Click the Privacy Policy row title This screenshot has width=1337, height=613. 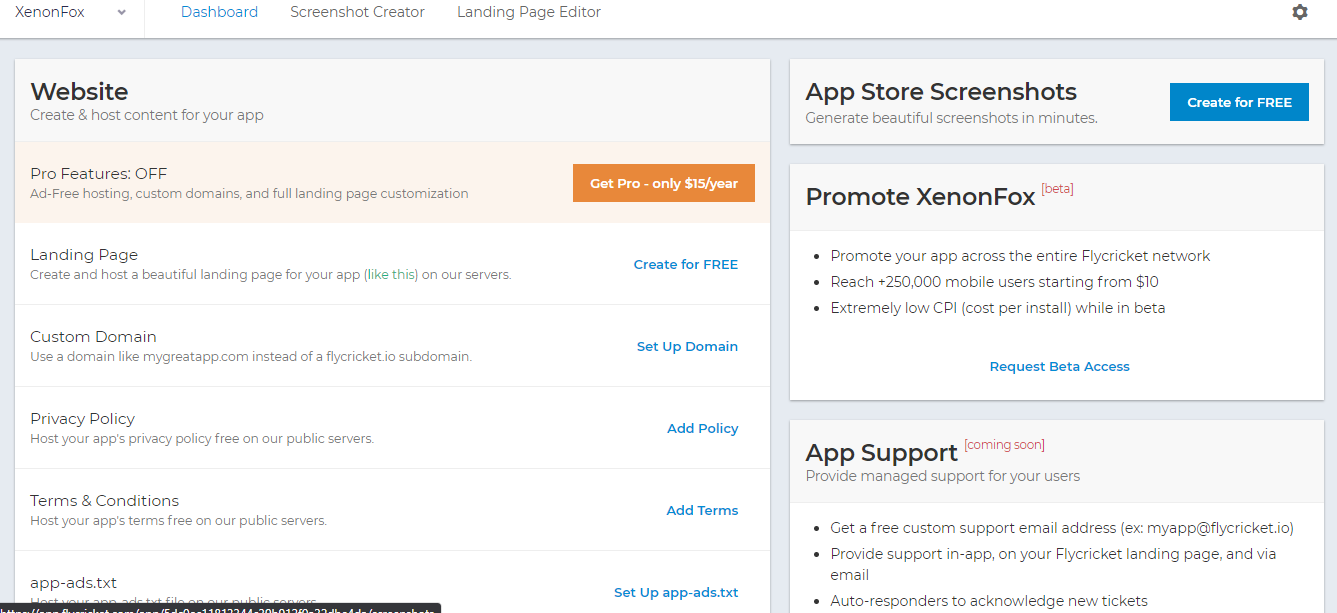point(82,419)
